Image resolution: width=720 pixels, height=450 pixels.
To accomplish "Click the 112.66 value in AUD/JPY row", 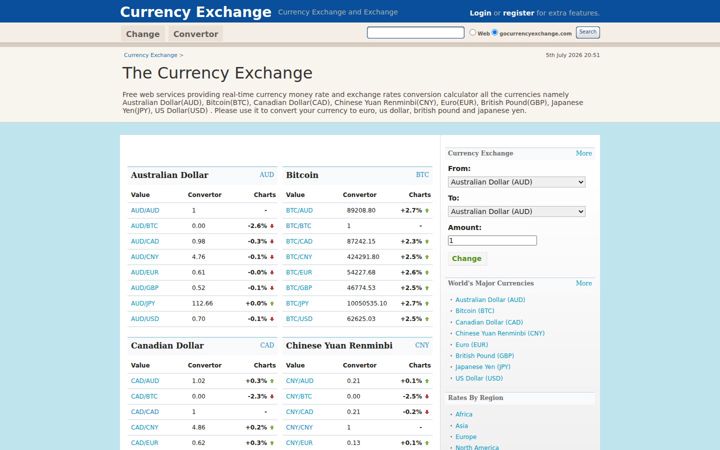I will 202,304.
